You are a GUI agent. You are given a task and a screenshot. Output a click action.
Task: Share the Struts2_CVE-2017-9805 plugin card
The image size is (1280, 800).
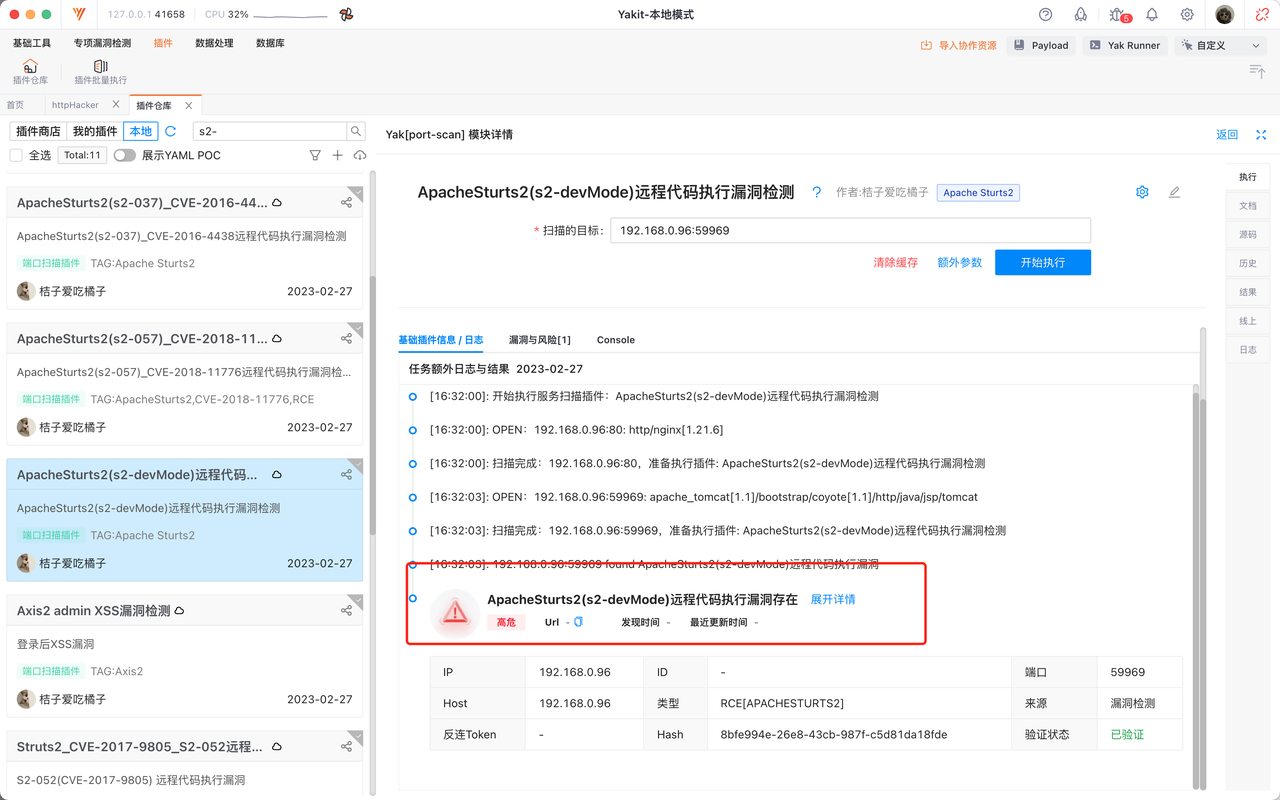346,746
